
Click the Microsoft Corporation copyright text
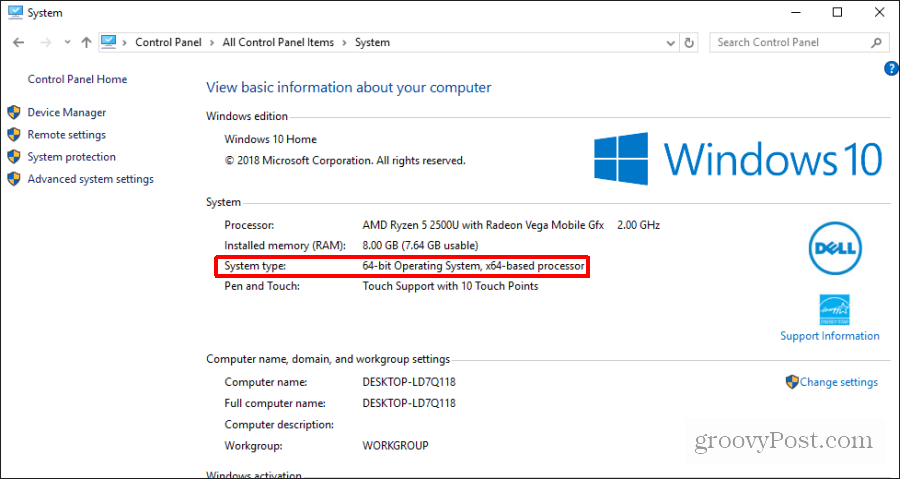345,161
